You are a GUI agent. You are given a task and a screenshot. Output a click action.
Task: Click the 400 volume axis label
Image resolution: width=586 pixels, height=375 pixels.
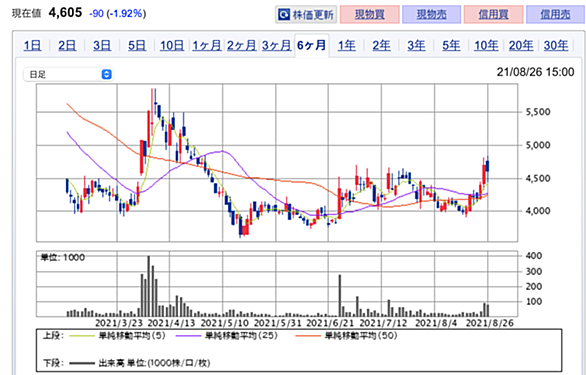534,256
